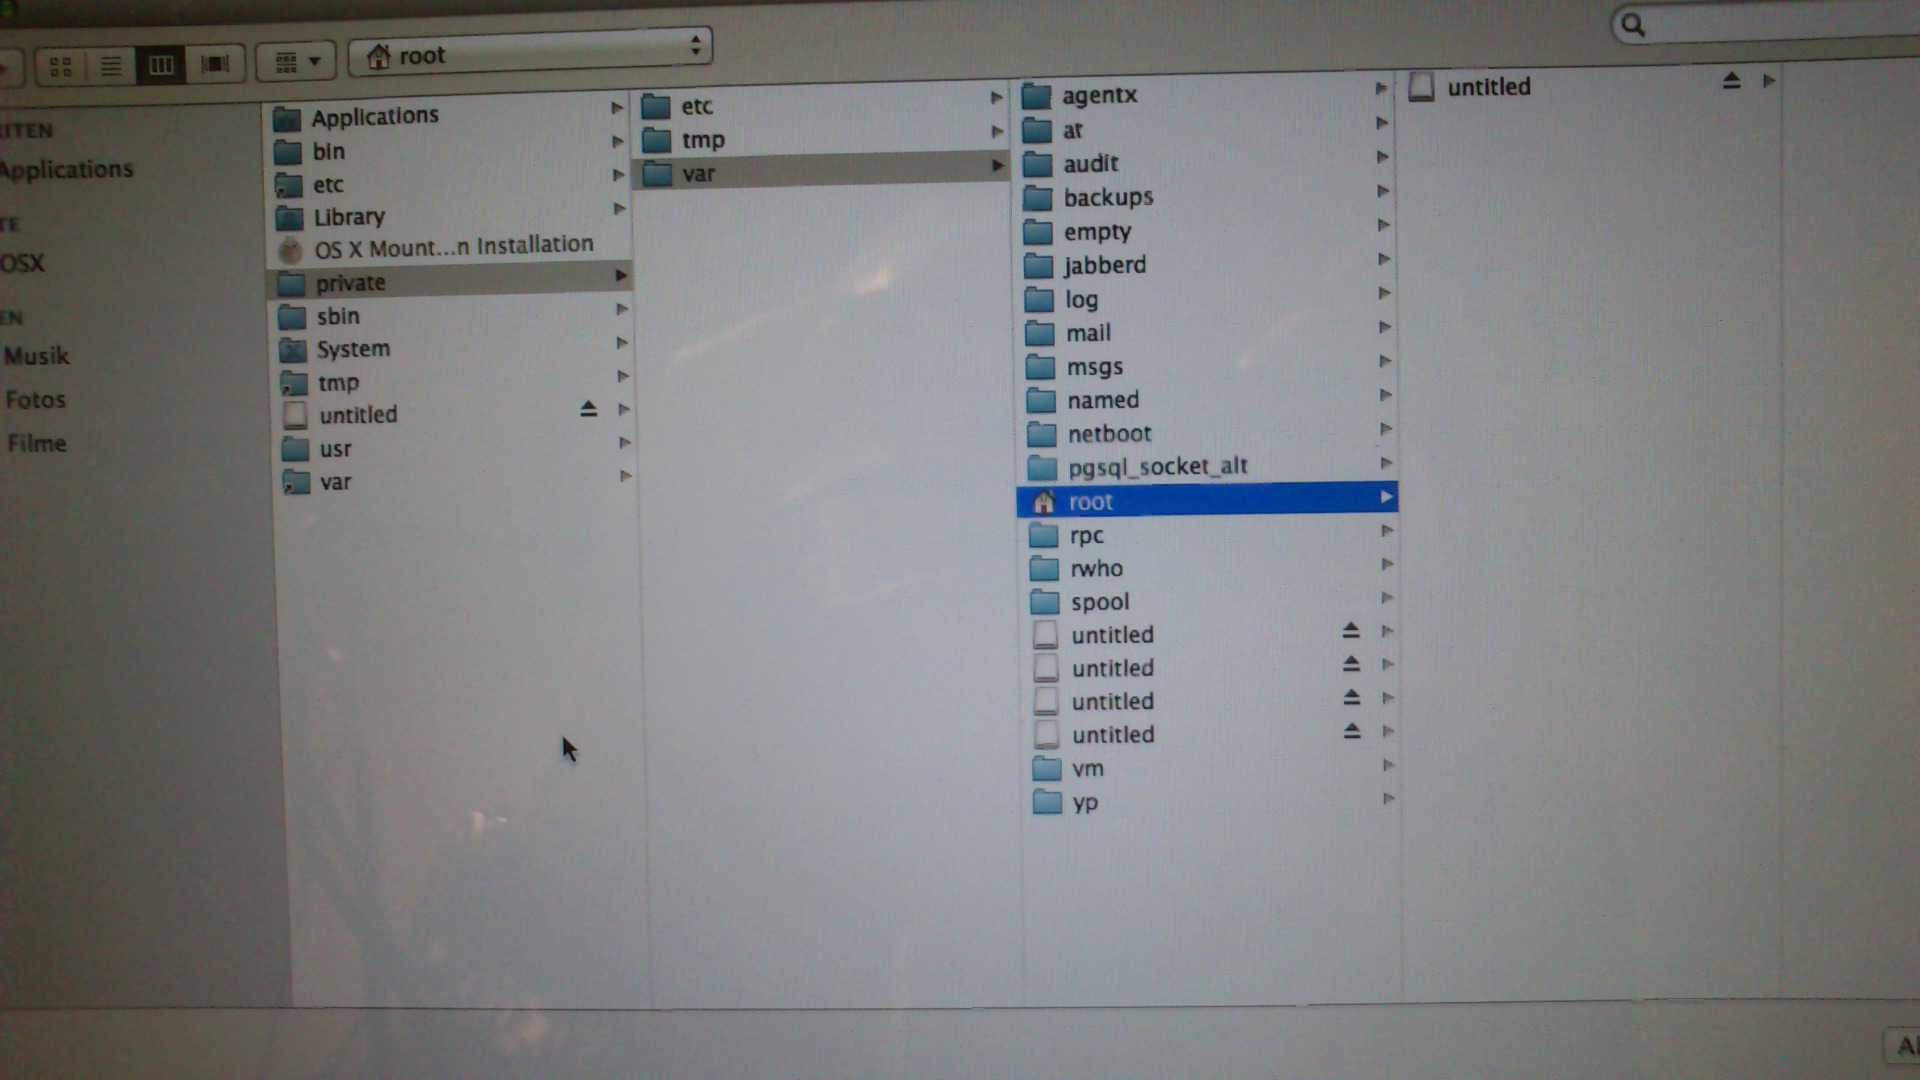1920x1080 pixels.
Task: Toggle the second untitled volume mount
Action: [1348, 666]
